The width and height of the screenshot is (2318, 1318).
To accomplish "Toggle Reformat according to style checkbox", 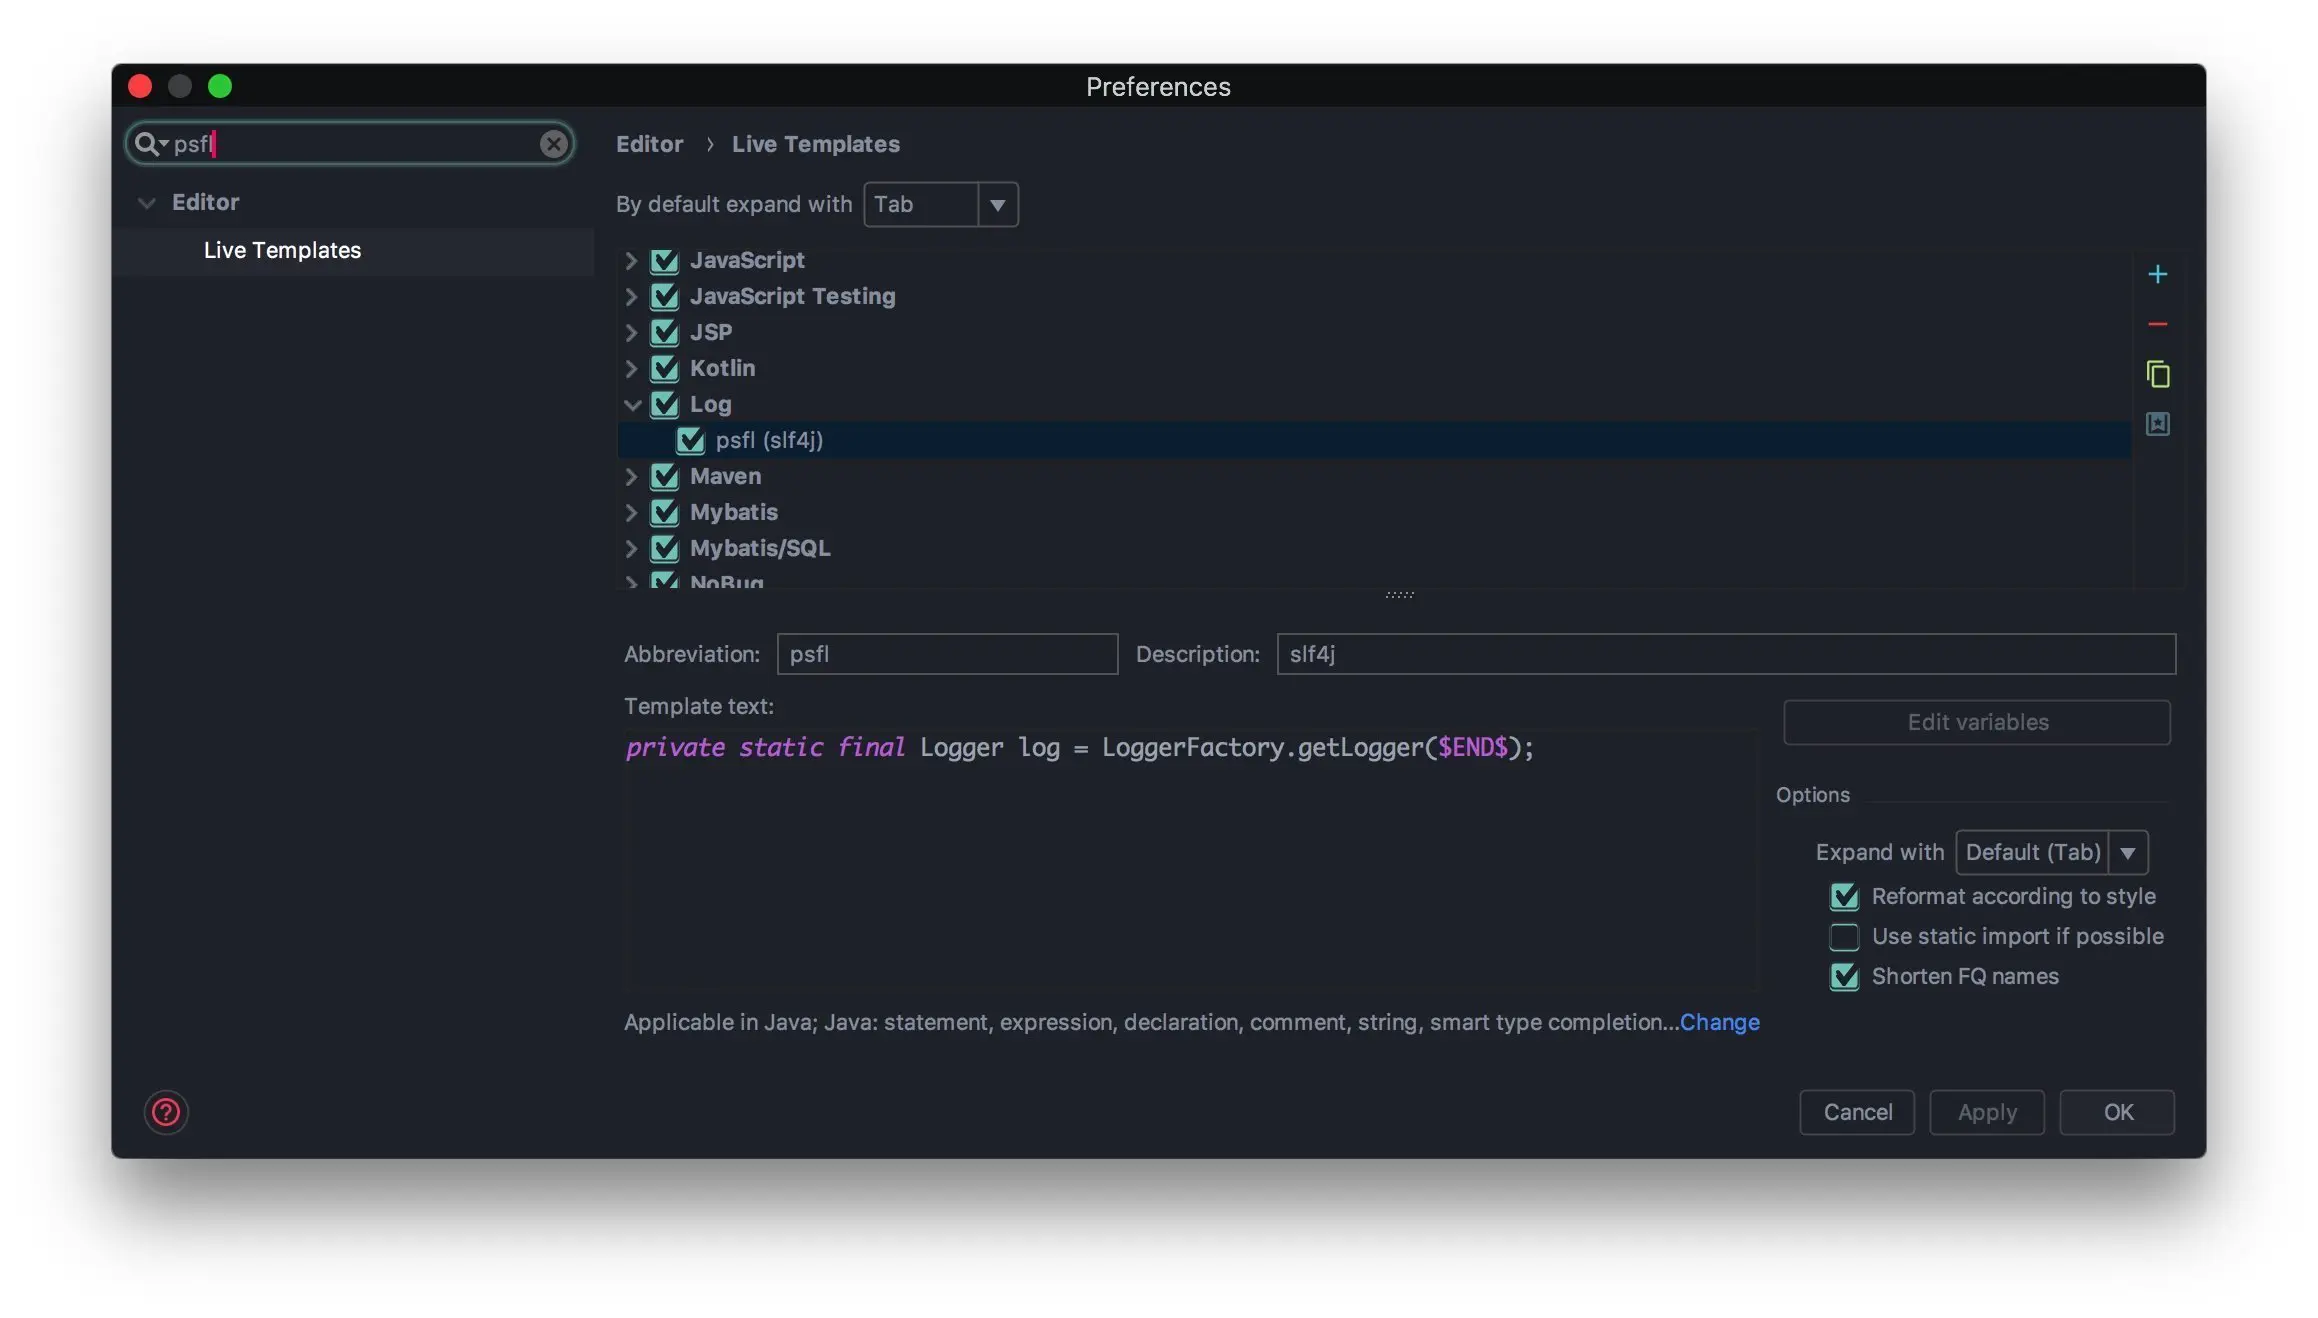I will tap(1844, 896).
